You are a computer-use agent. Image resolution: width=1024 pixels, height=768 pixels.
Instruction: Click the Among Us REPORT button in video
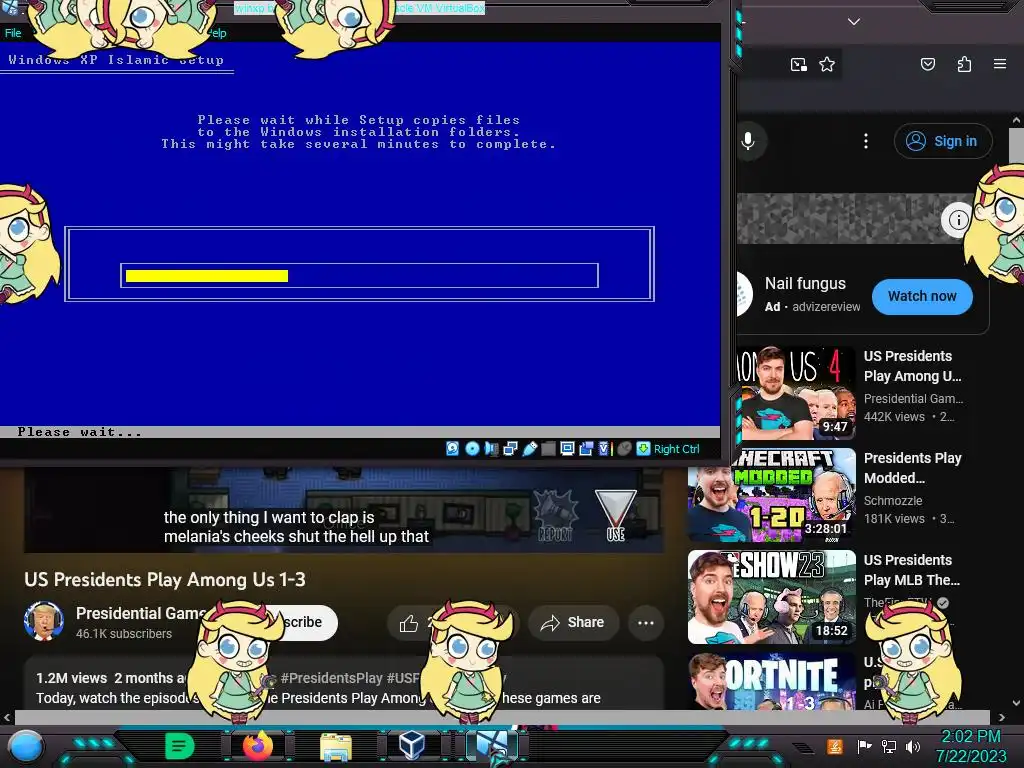(555, 516)
